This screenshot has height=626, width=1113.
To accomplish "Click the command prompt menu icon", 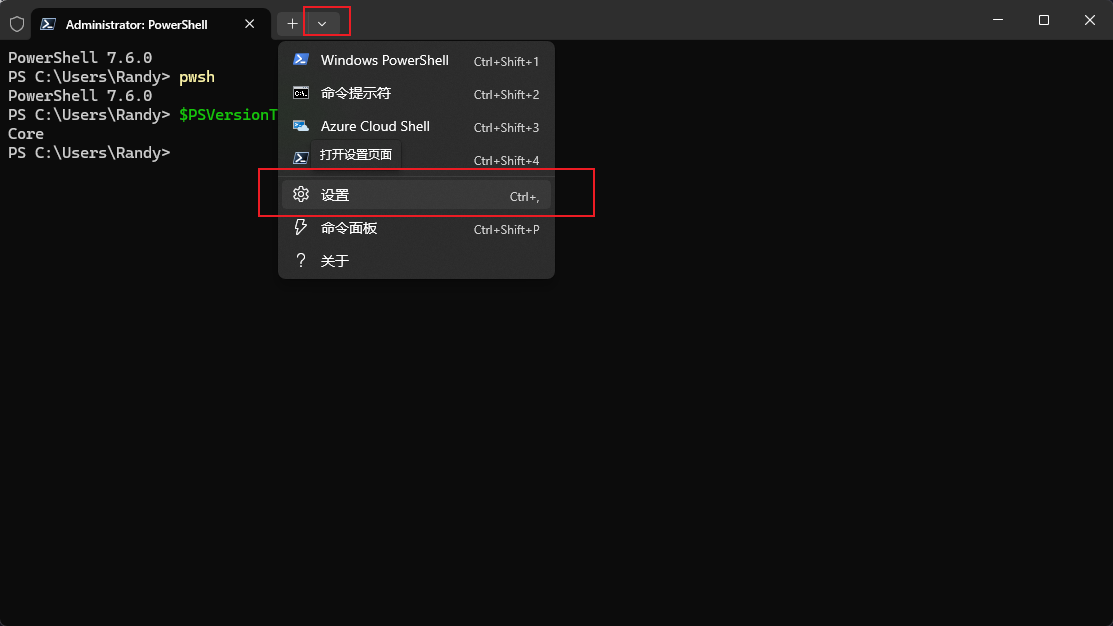I will point(301,93).
